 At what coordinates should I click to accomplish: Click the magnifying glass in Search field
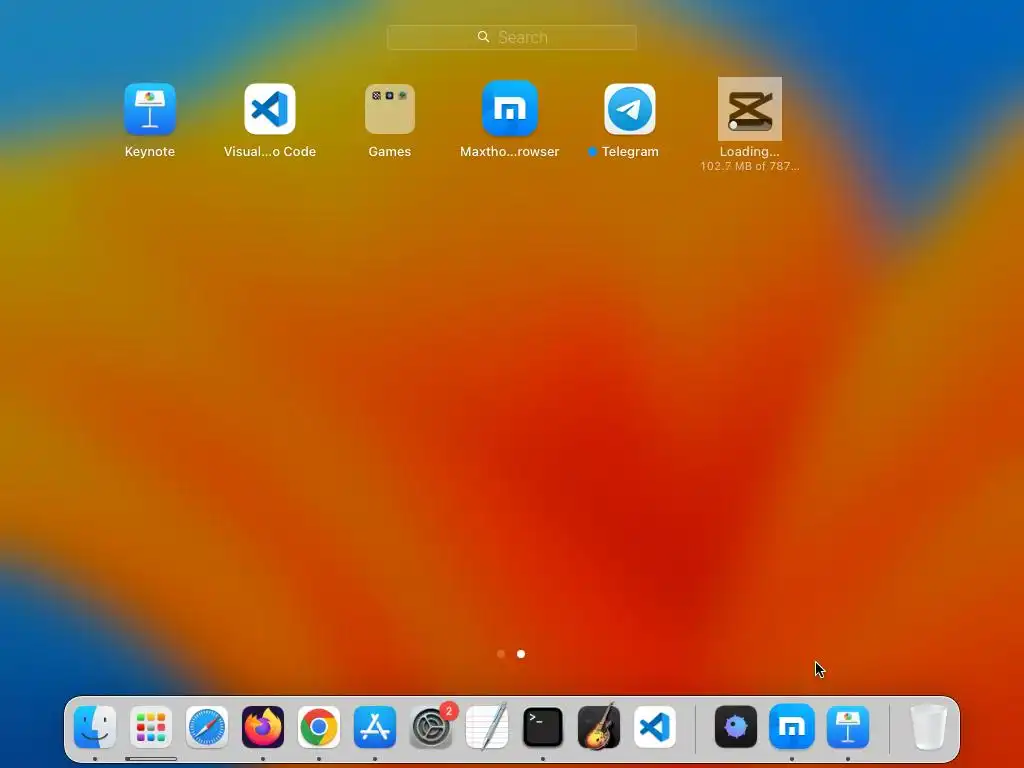point(483,37)
